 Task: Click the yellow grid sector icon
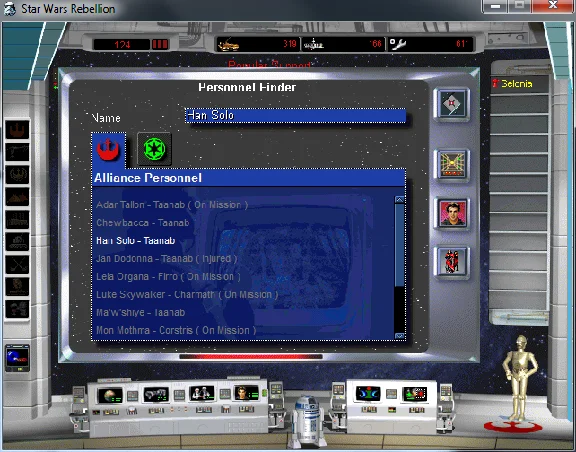click(452, 165)
